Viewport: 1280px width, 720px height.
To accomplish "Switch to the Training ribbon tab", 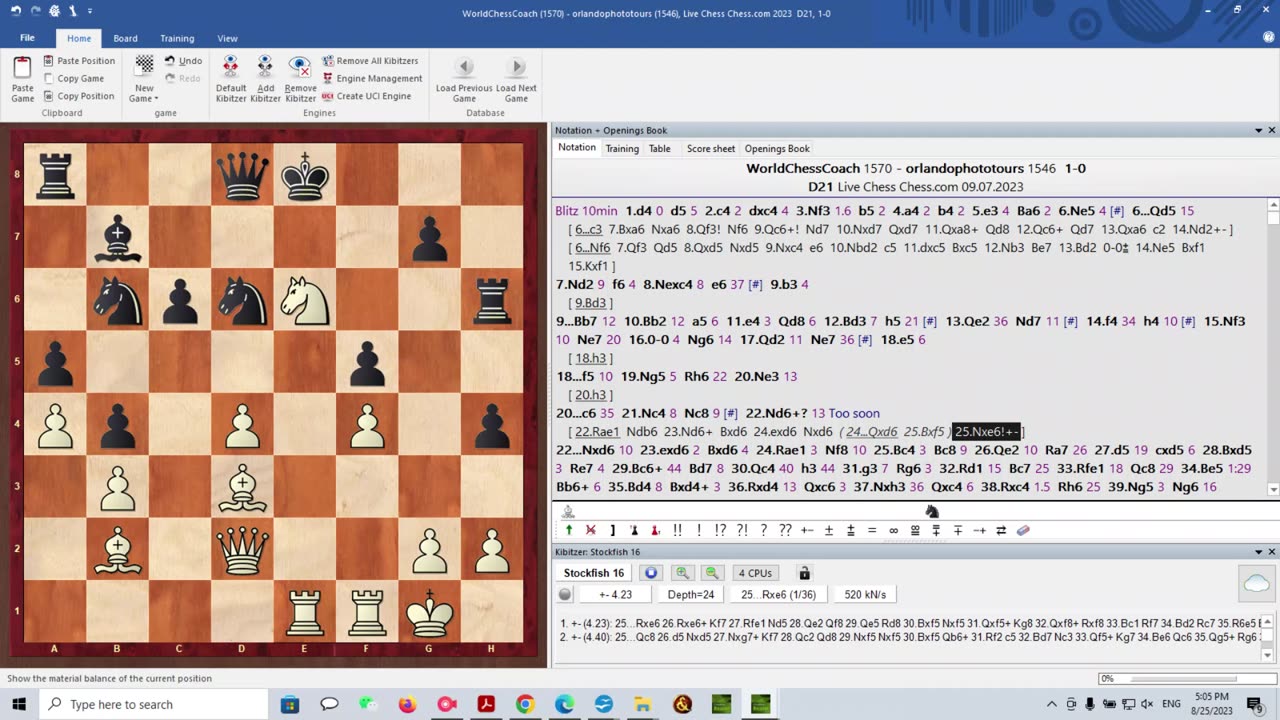I will pyautogui.click(x=177, y=39).
